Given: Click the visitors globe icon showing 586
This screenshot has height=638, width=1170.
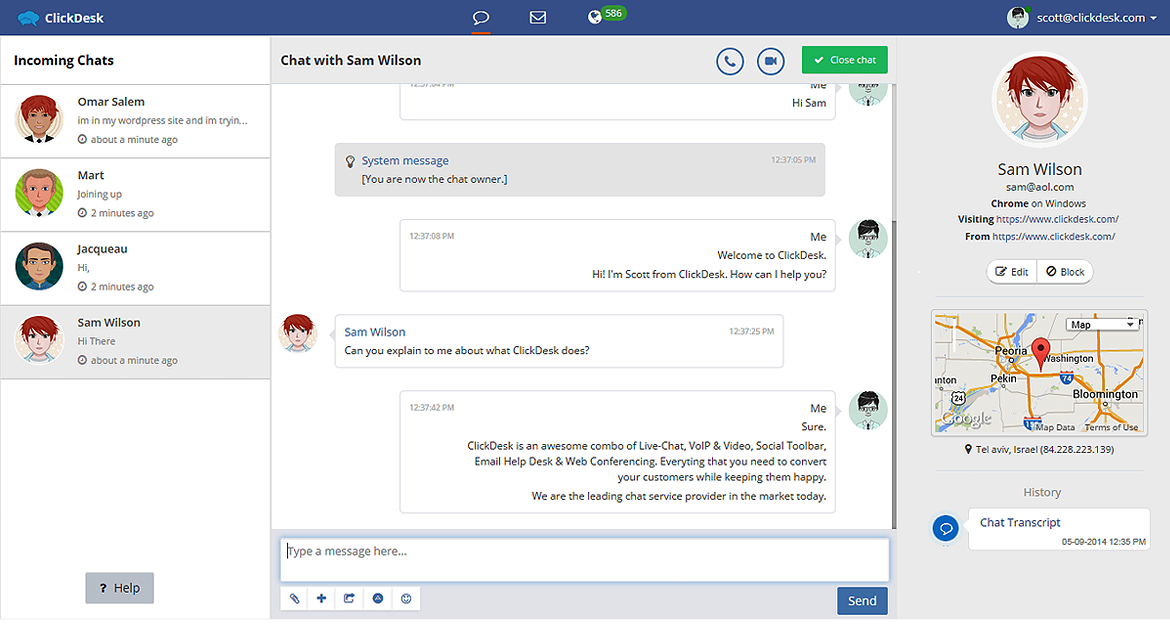Looking at the screenshot, I should click(595, 16).
